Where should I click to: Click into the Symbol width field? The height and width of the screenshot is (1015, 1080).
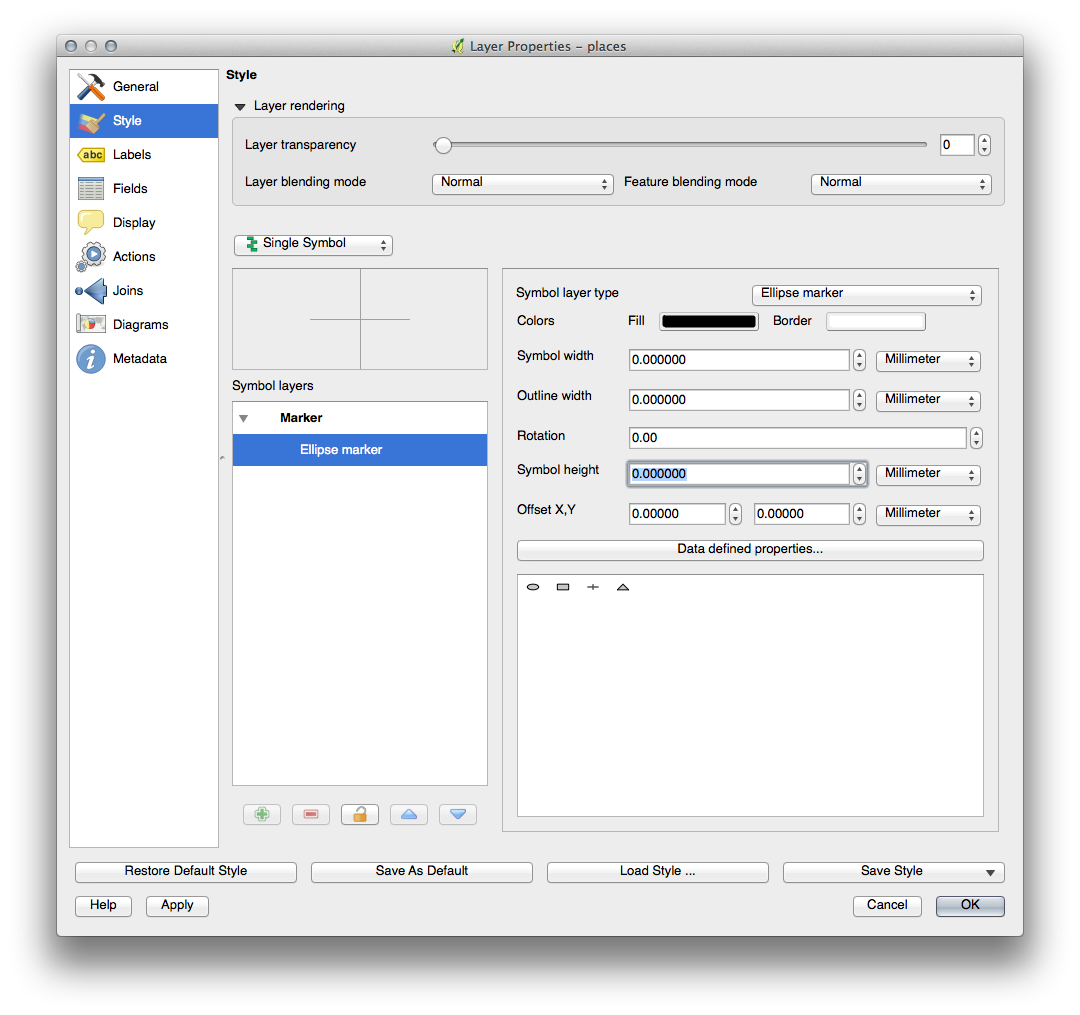coord(738,360)
